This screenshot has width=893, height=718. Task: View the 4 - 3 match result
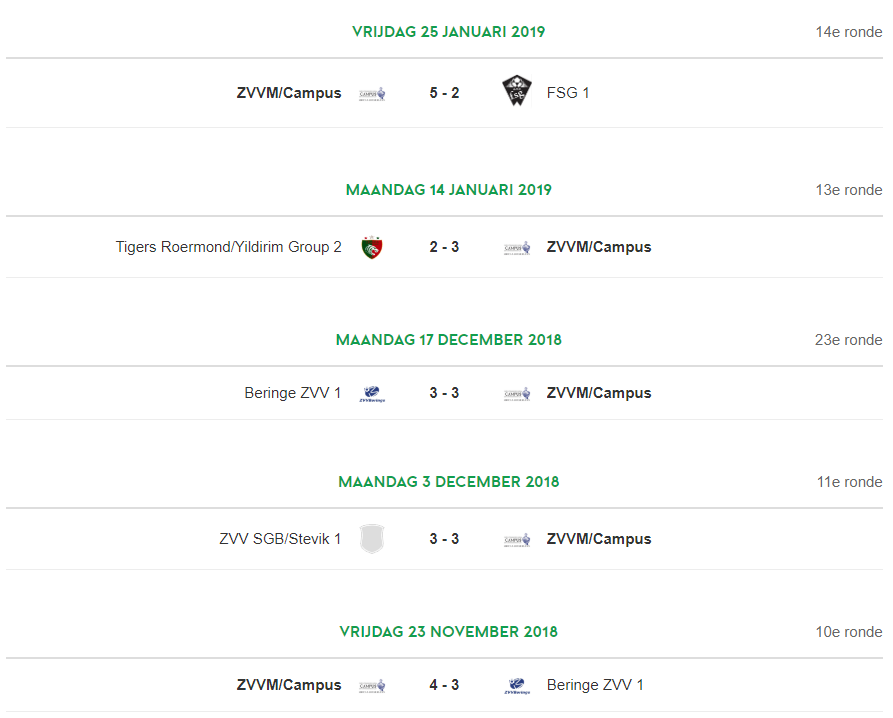coord(444,685)
